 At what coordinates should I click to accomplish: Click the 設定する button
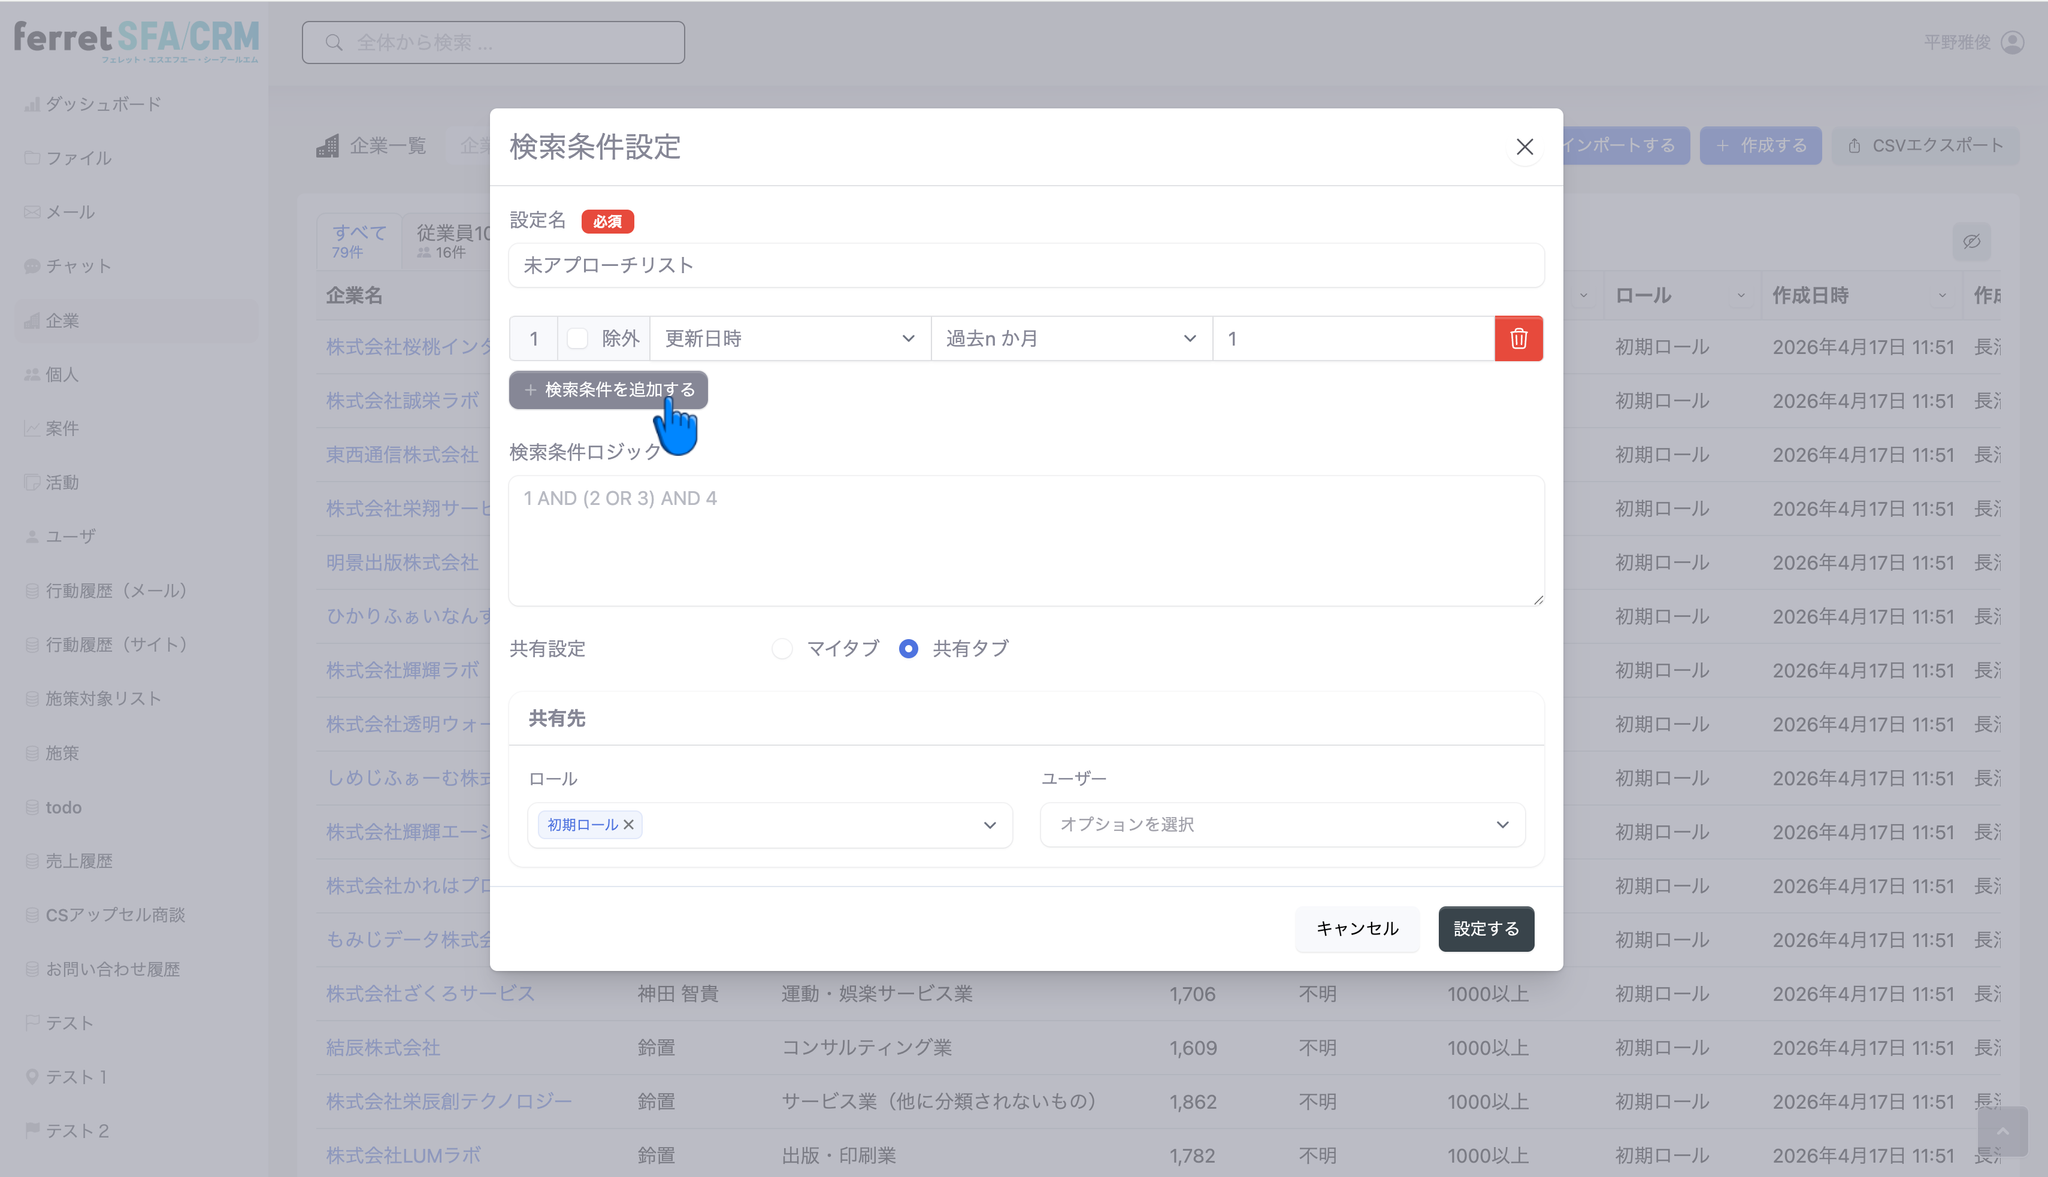coord(1486,929)
